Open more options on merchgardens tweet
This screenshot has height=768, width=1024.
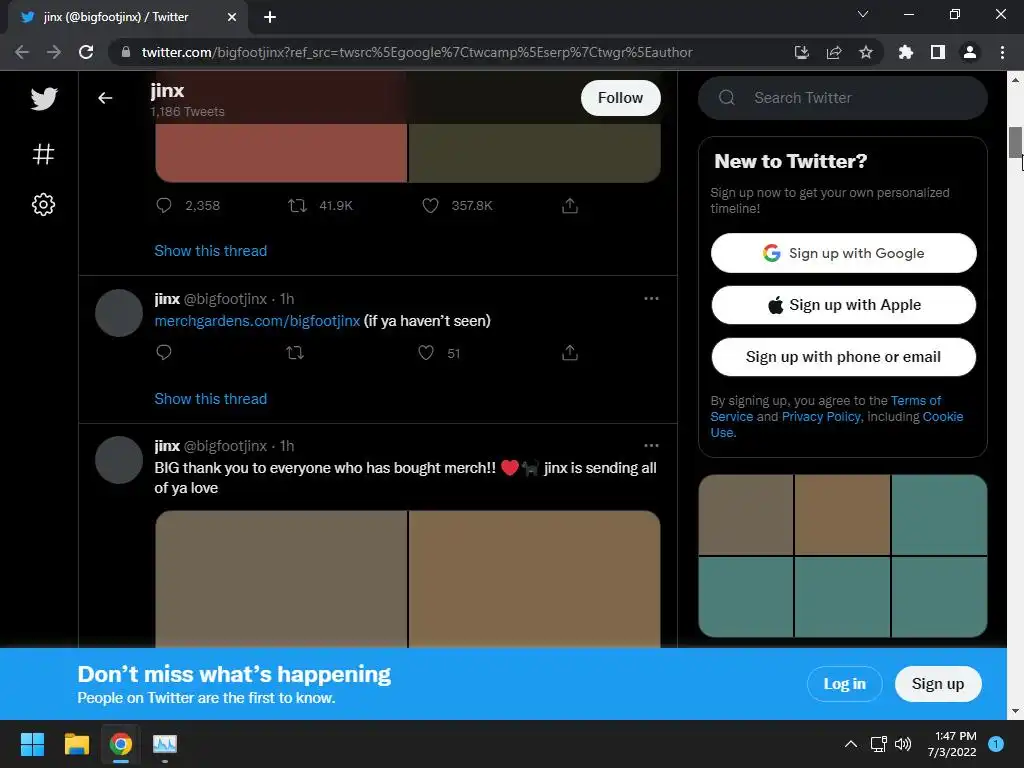(651, 298)
